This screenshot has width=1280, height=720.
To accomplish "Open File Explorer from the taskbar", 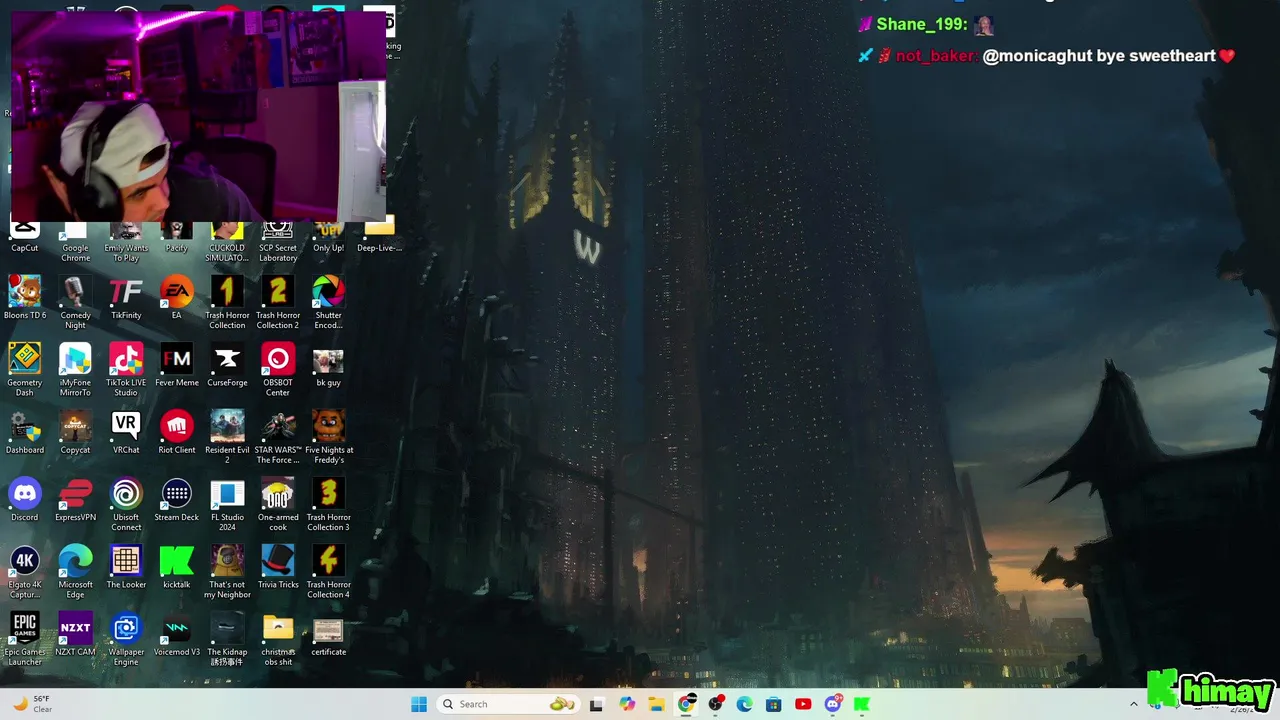I will point(656,704).
